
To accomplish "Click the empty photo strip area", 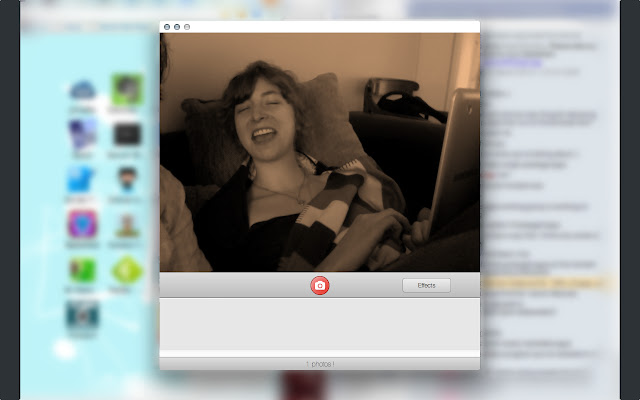I will tap(319, 322).
